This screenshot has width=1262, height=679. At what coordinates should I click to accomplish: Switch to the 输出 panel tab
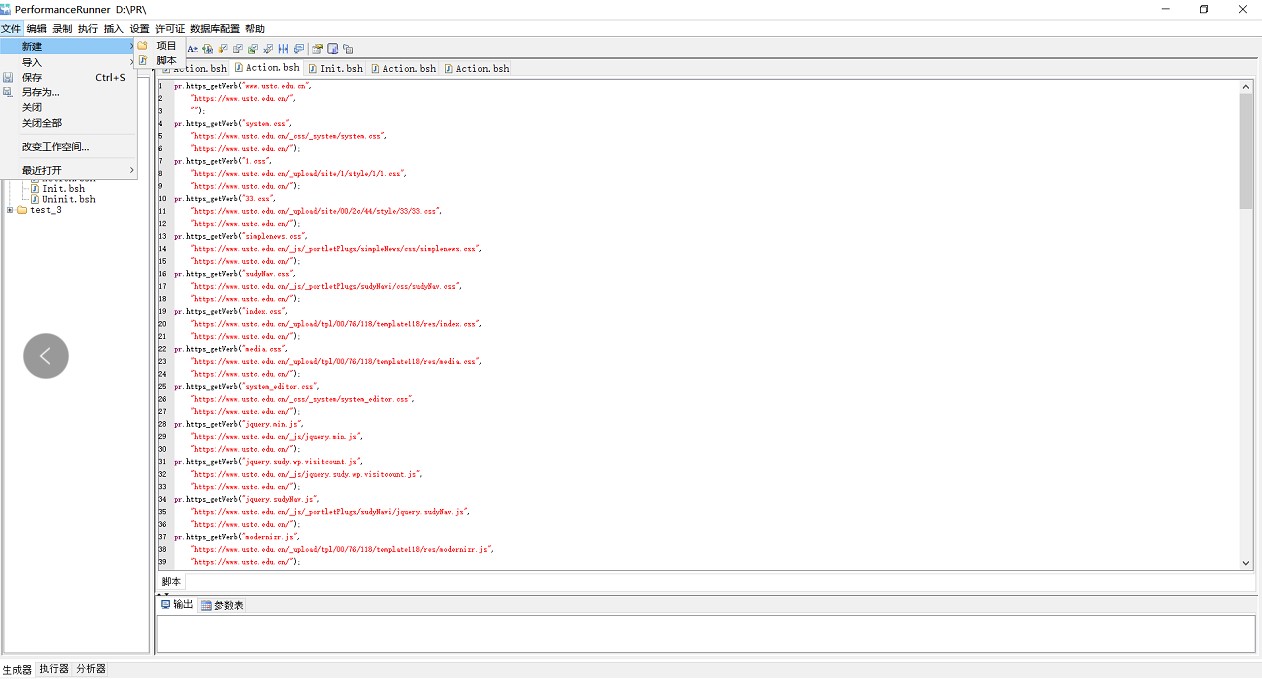[177, 605]
